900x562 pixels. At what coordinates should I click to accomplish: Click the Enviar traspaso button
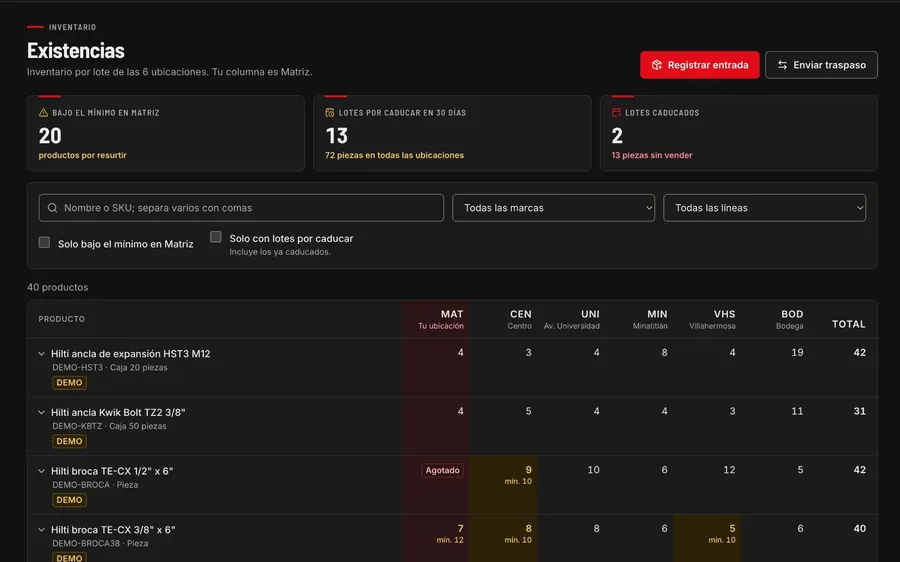click(821, 65)
